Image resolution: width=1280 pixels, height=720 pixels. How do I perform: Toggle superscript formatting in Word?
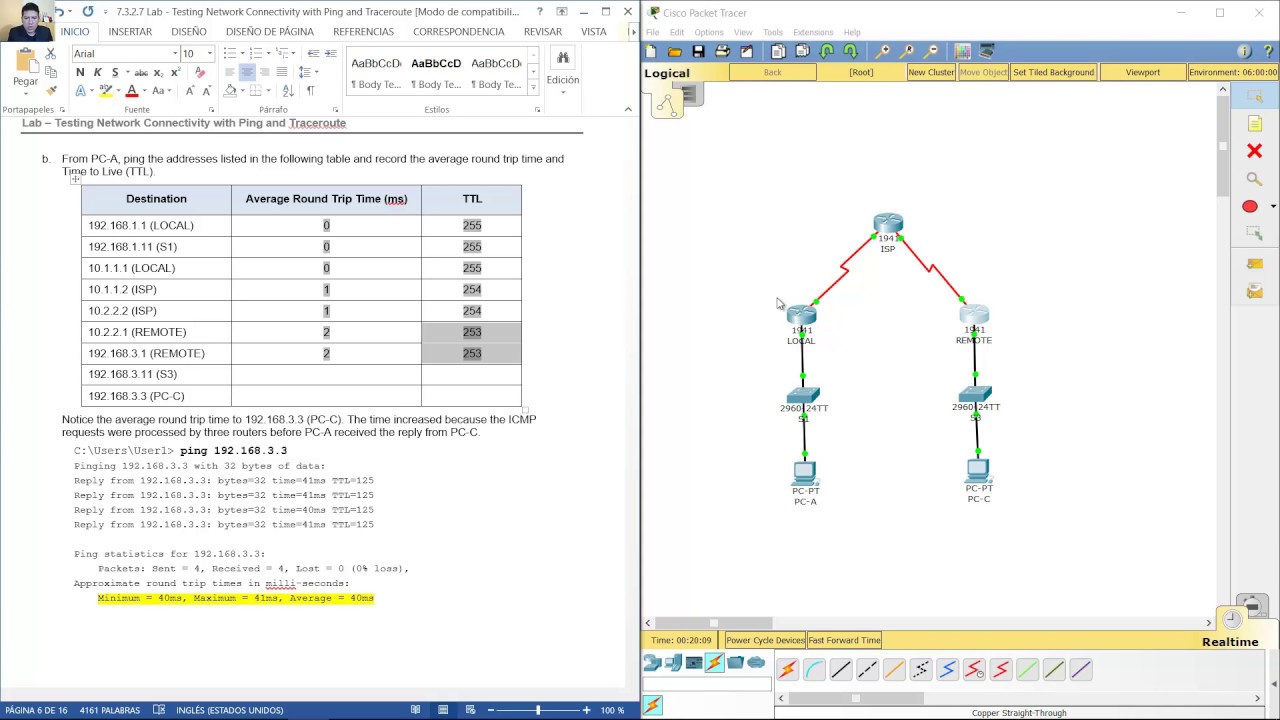(175, 72)
